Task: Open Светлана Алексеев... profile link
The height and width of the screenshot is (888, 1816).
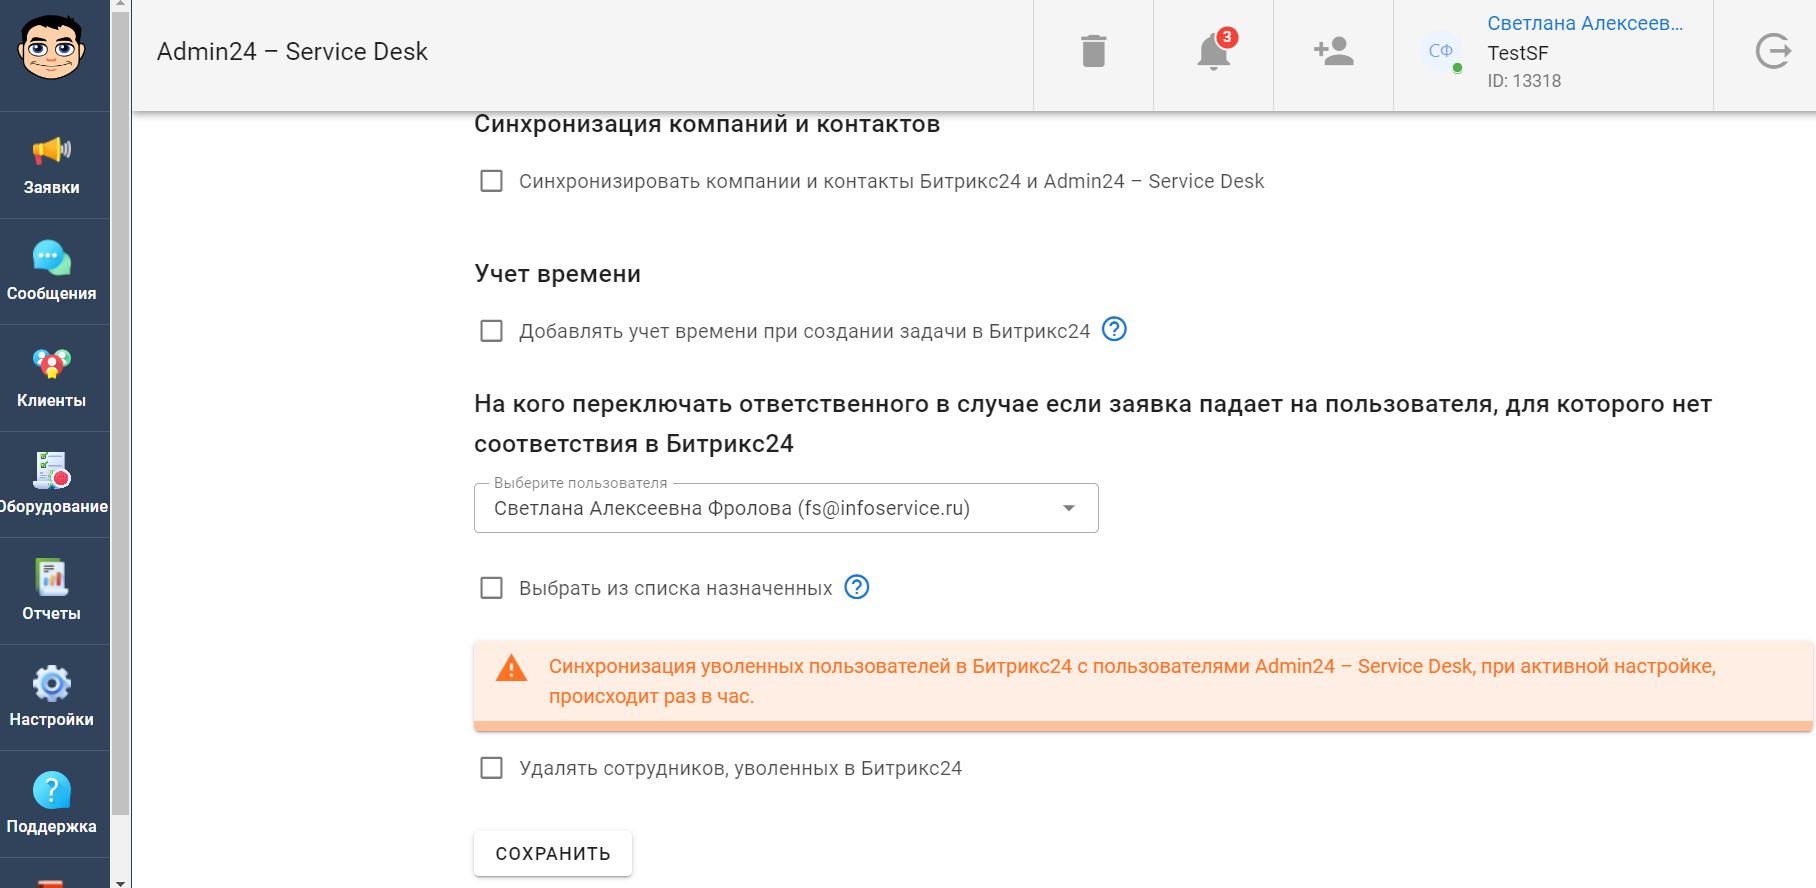Action: (1585, 23)
